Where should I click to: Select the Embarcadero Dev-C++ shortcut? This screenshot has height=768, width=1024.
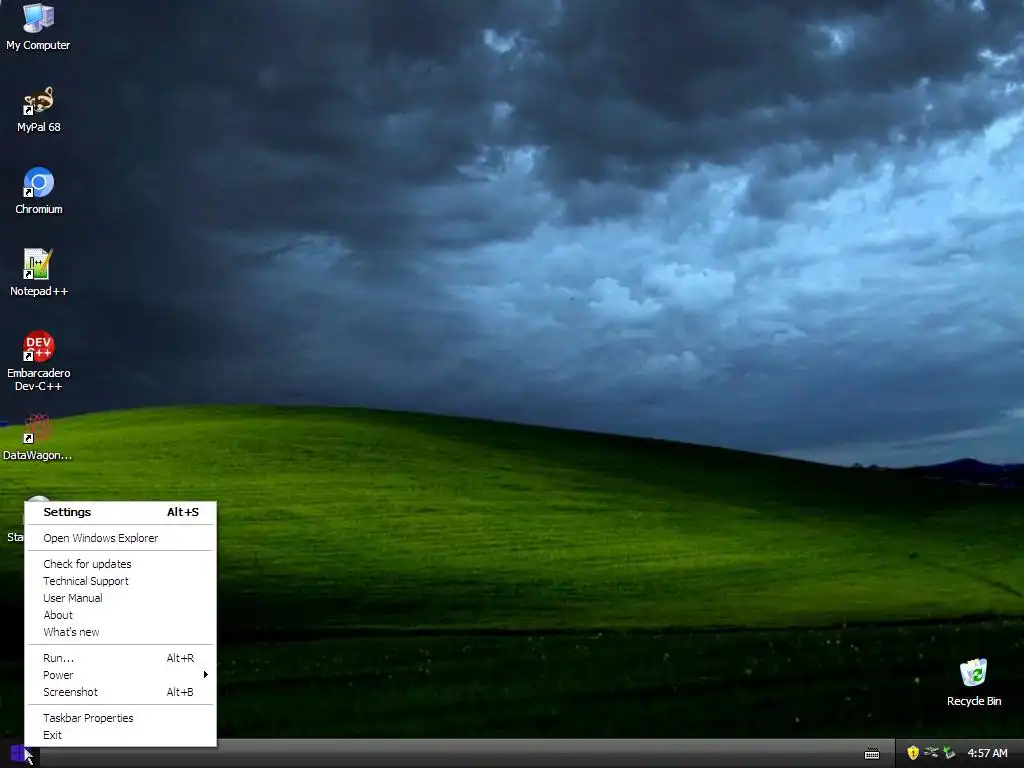39,360
